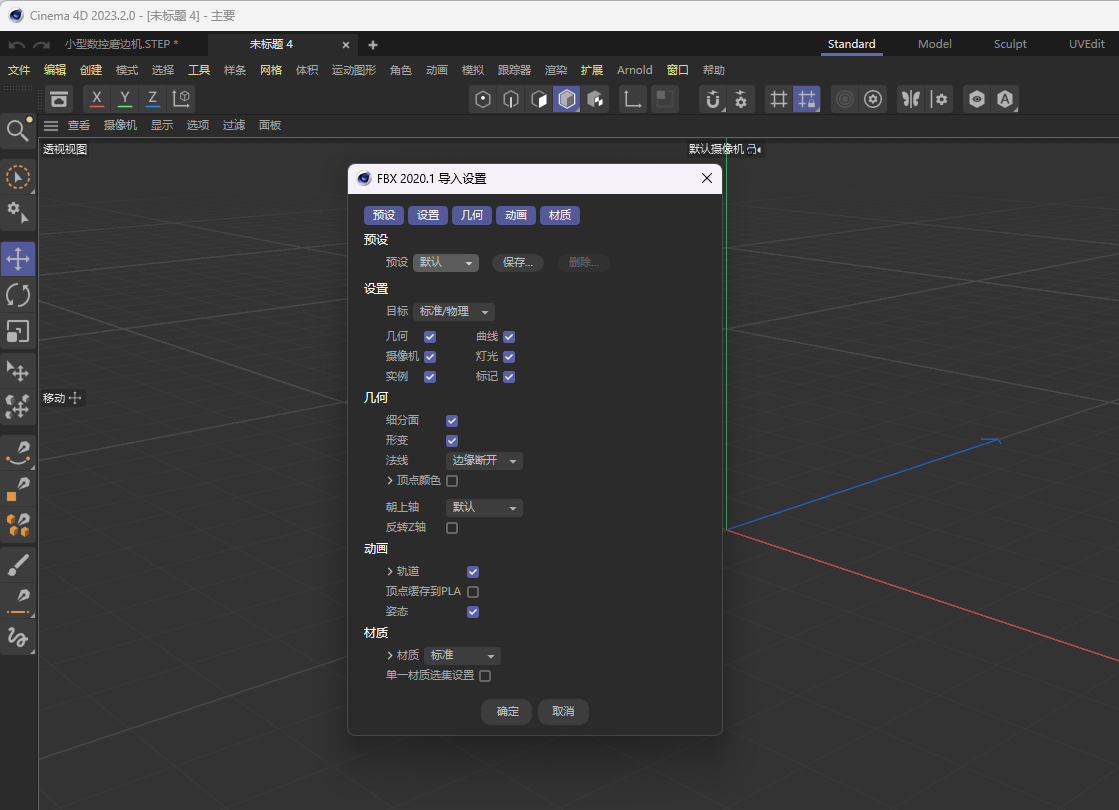
Task: Click the render settings gear-circle icon
Action: coord(873,99)
